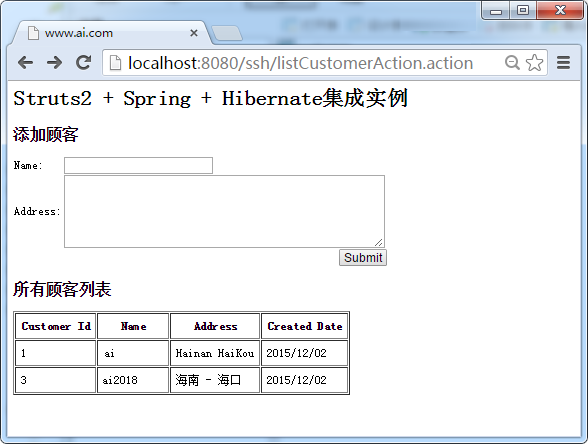Minimize the browser window

[x=496, y=10]
